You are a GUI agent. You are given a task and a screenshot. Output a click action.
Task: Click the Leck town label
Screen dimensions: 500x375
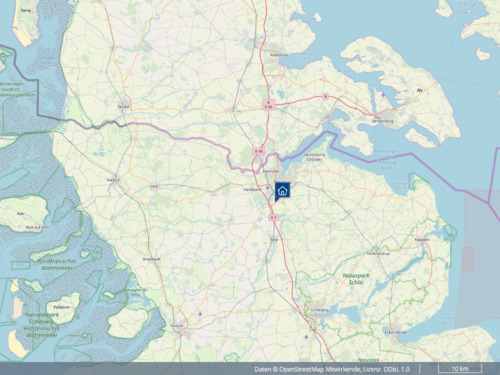[x=154, y=186]
